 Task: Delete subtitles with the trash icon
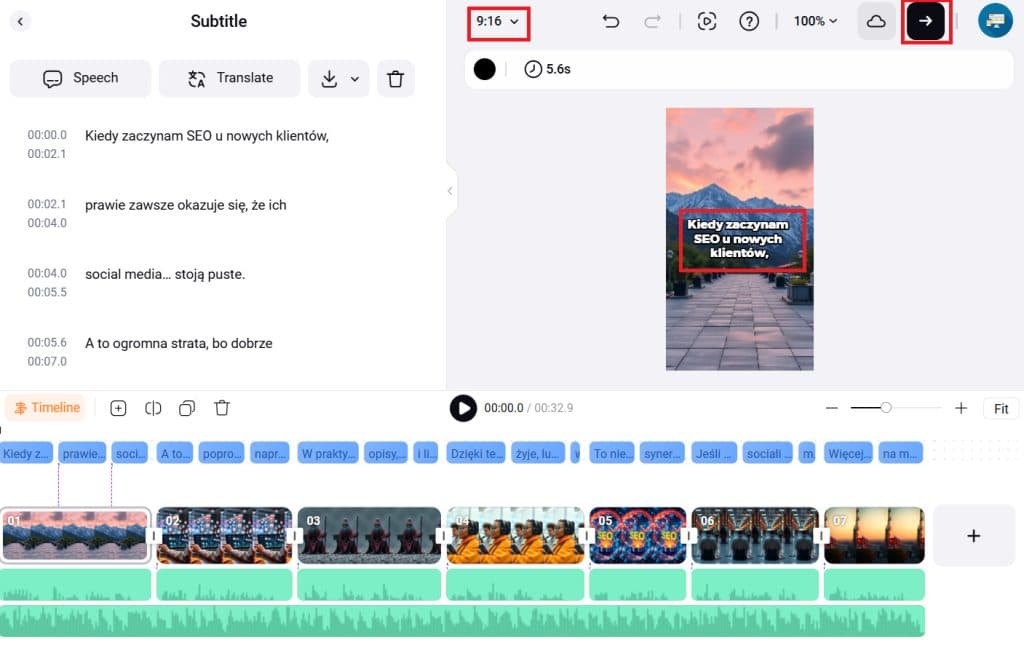coord(395,78)
